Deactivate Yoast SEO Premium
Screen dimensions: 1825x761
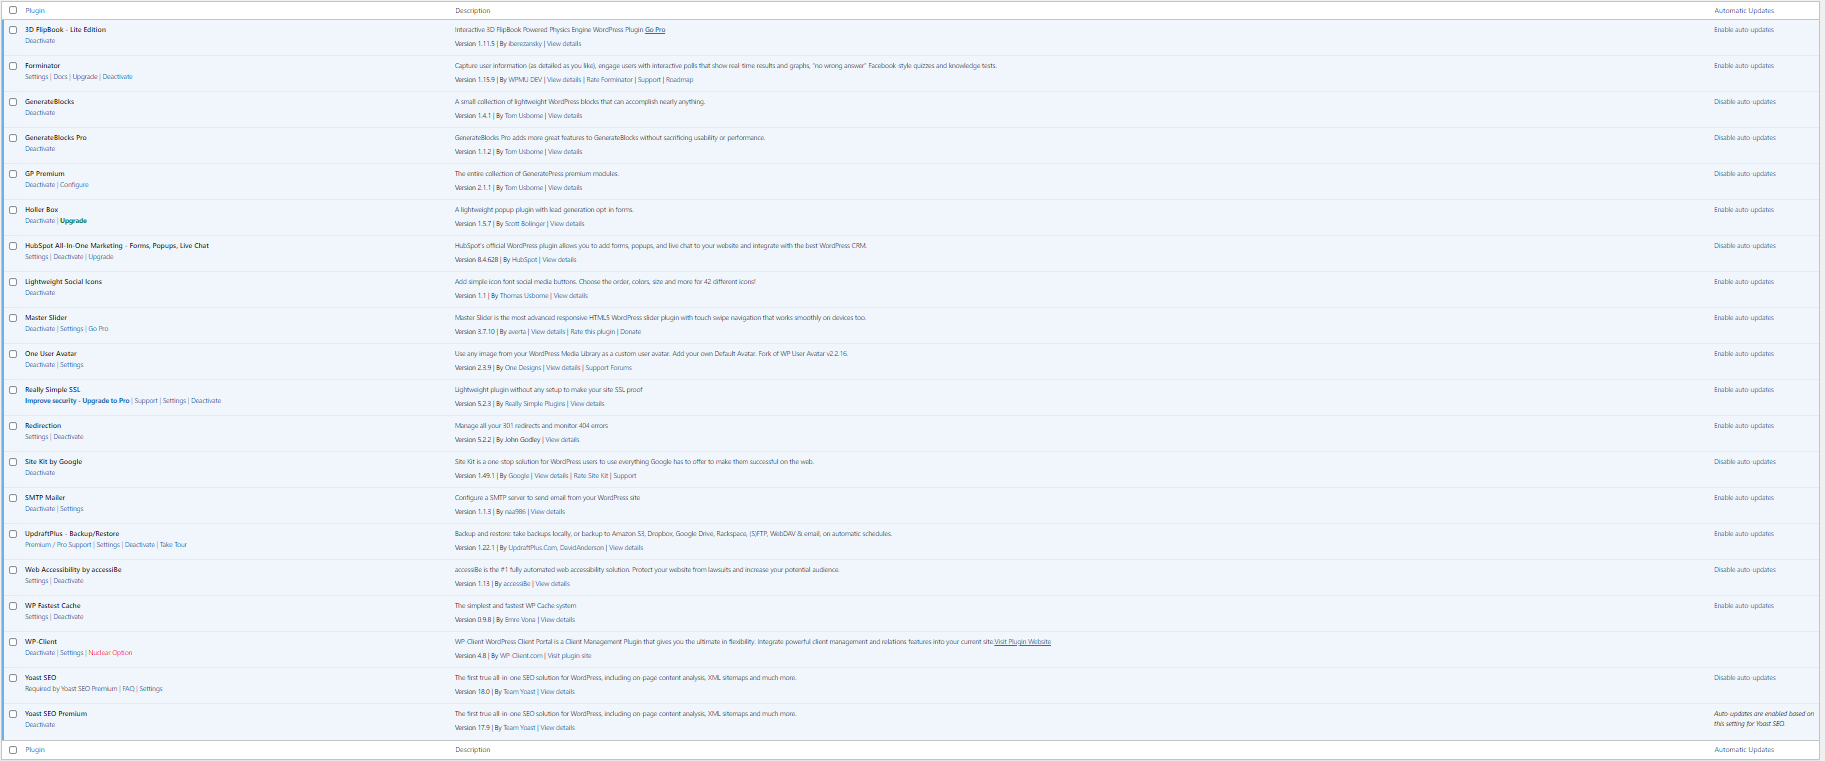40,725
